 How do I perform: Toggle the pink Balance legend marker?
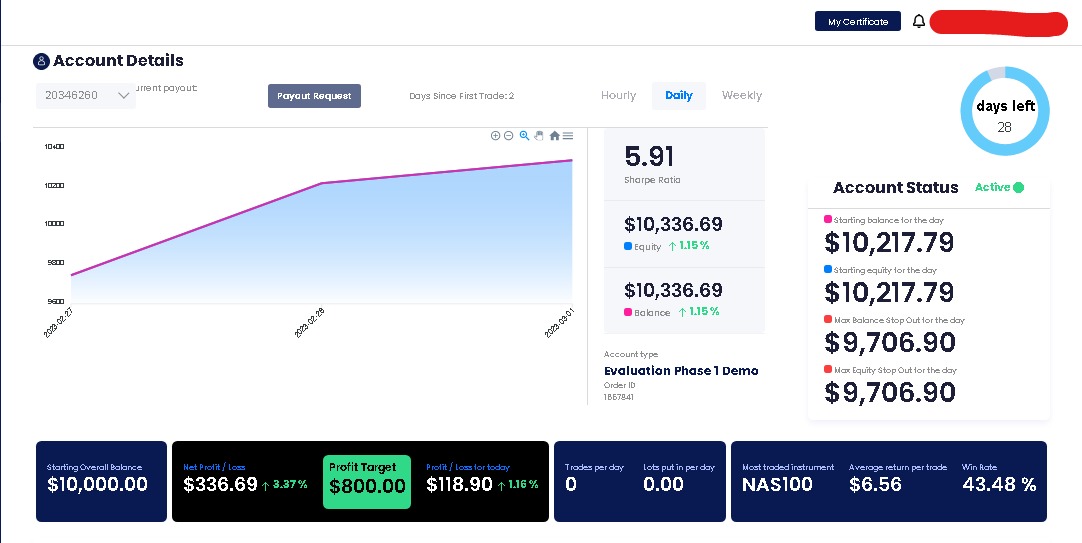[x=628, y=312]
